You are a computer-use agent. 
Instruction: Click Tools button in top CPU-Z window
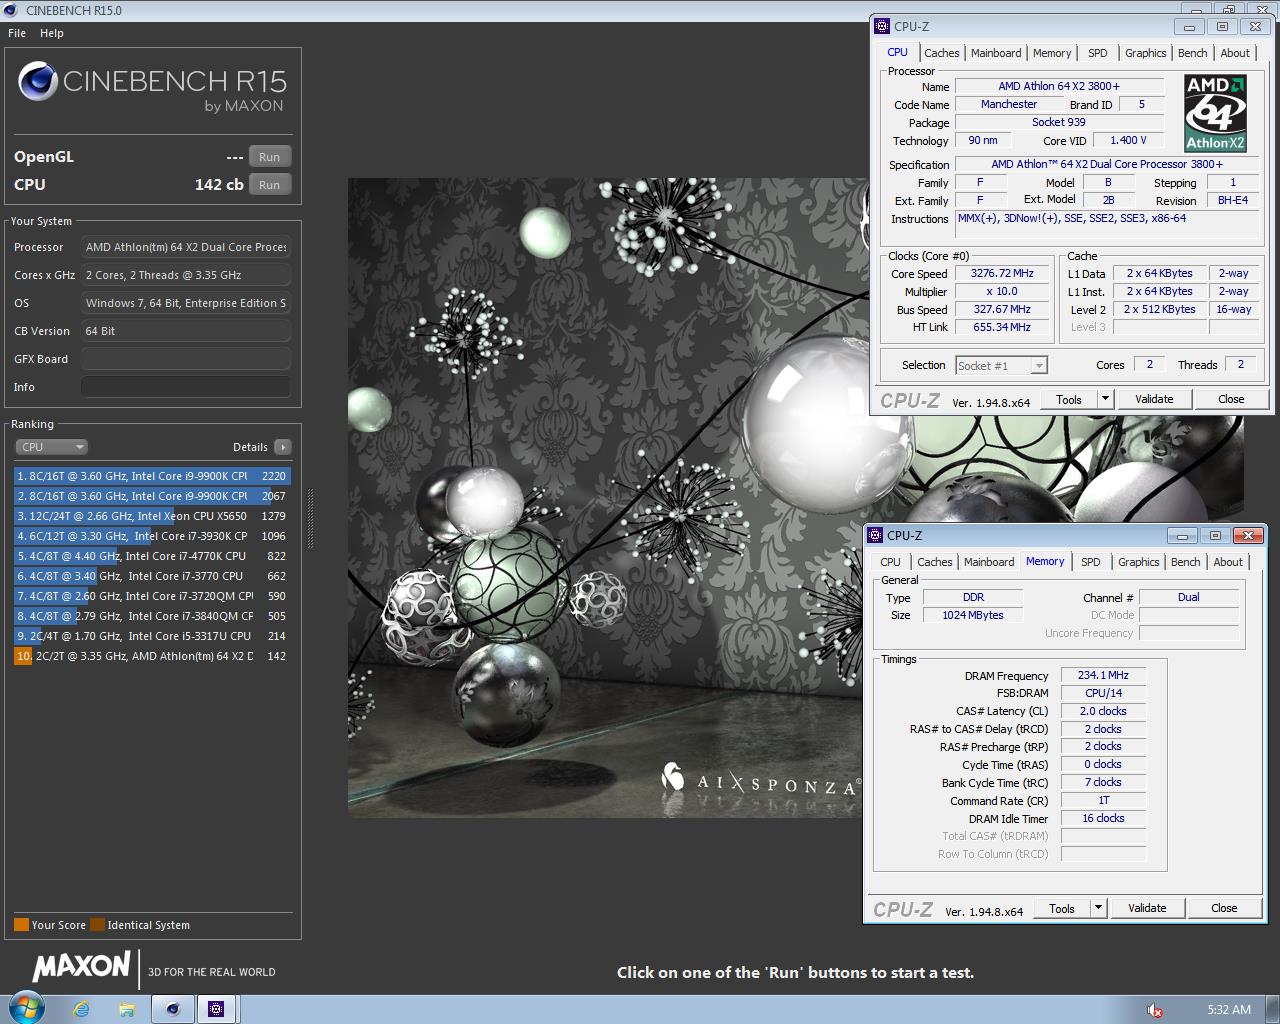coord(1069,399)
